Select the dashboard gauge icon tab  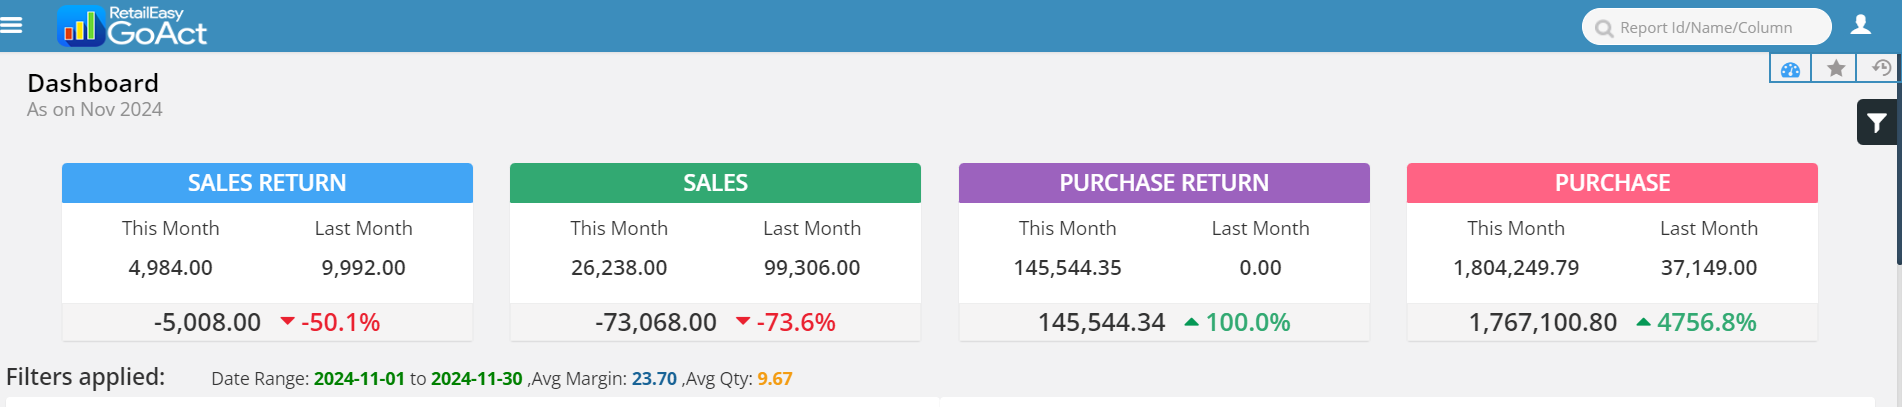click(1790, 69)
